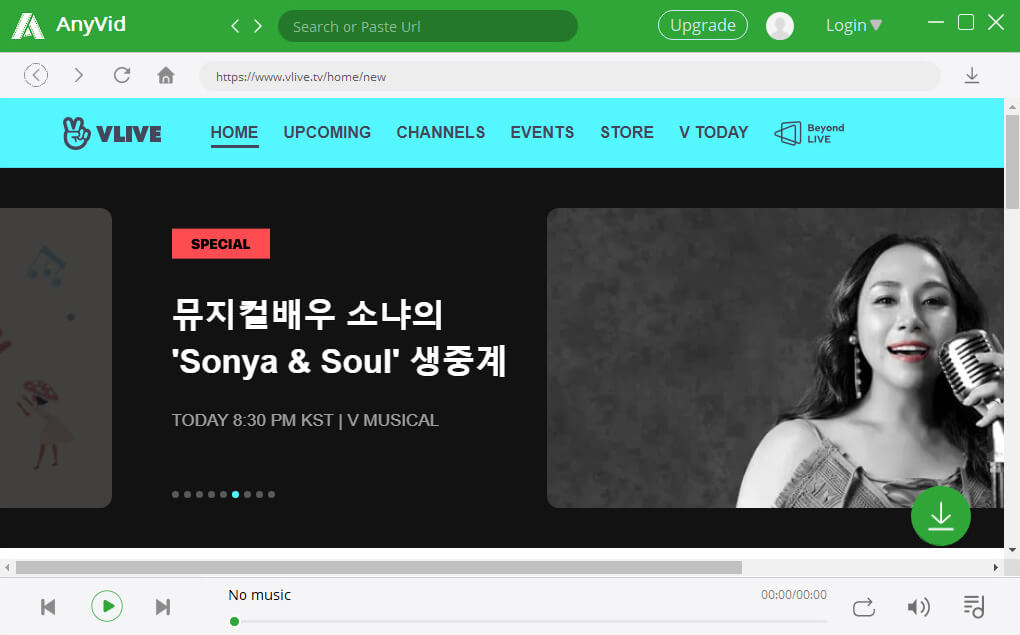Click the vlive.tv address bar

569,76
